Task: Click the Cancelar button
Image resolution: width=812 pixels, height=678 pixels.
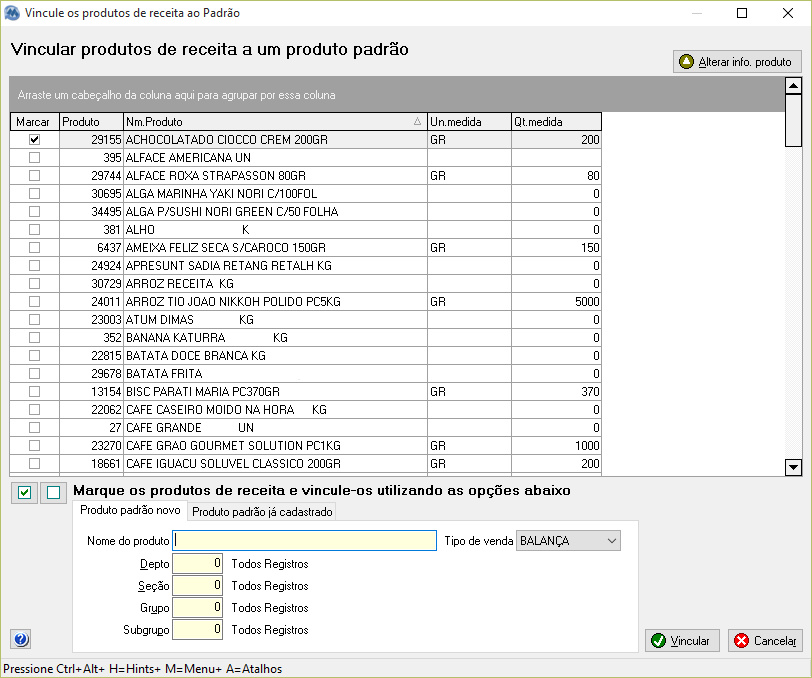Action: (x=765, y=641)
